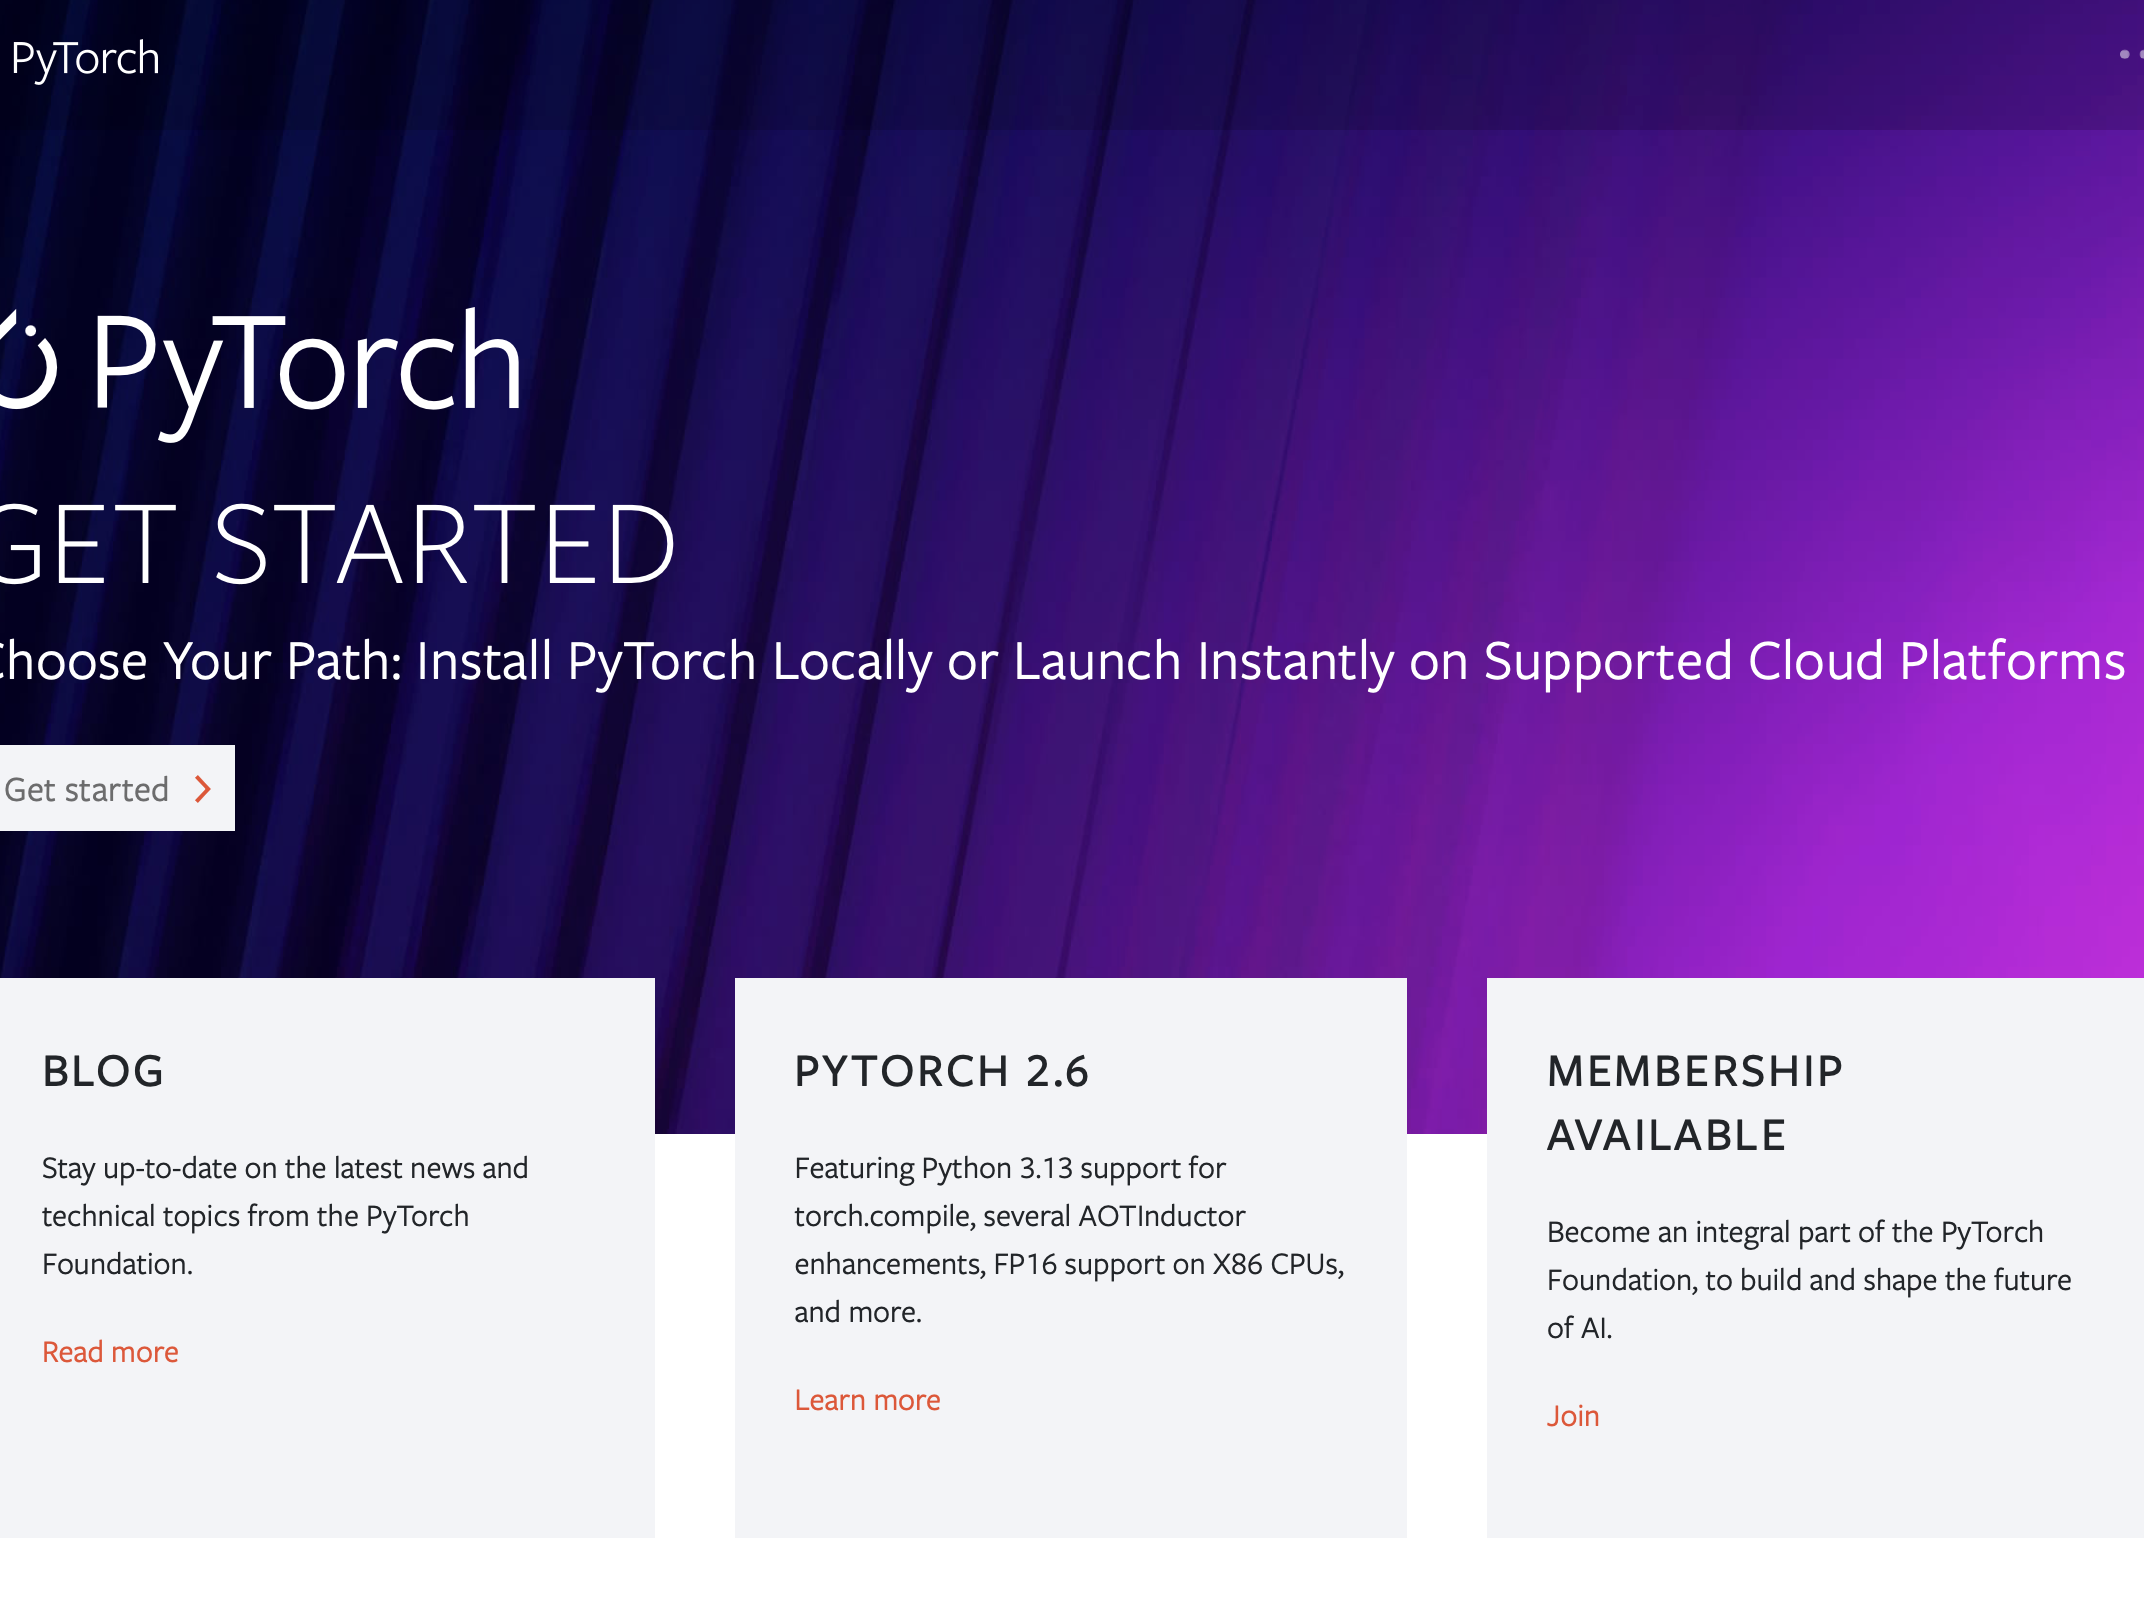This screenshot has height=1608, width=2144.
Task: Click the empty area below Read more in the Blog card
Action: click(x=327, y=1455)
